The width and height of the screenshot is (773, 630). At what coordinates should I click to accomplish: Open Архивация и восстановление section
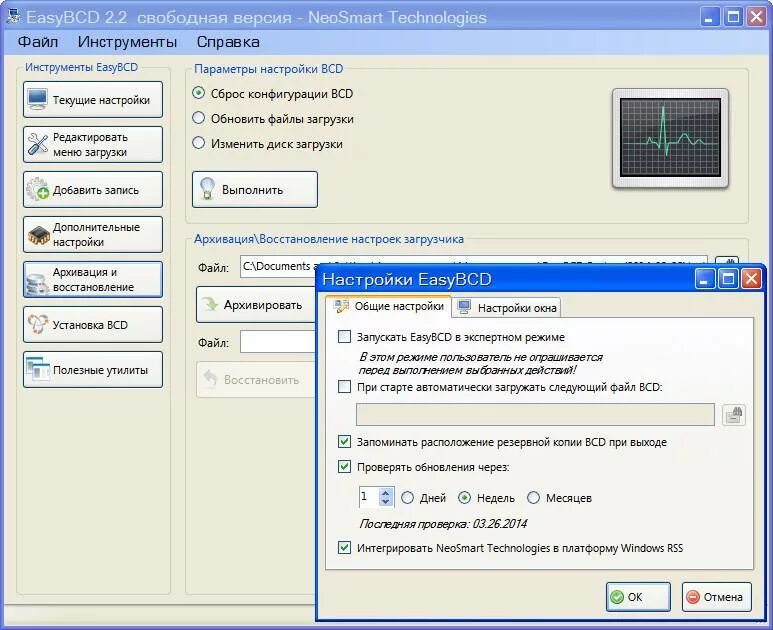click(93, 280)
